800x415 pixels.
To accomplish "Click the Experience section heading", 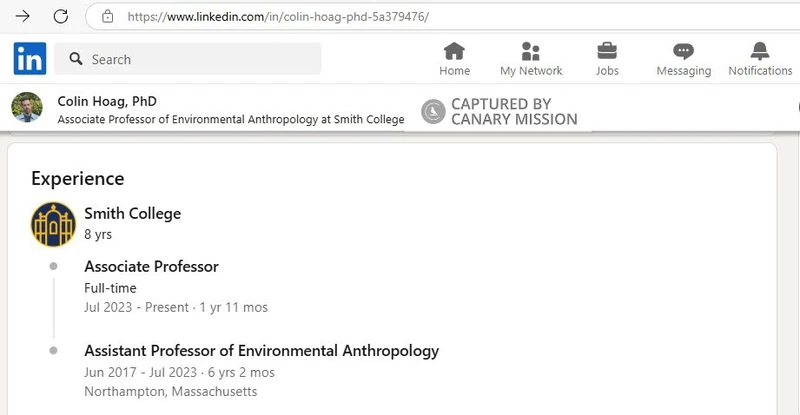I will [x=78, y=179].
